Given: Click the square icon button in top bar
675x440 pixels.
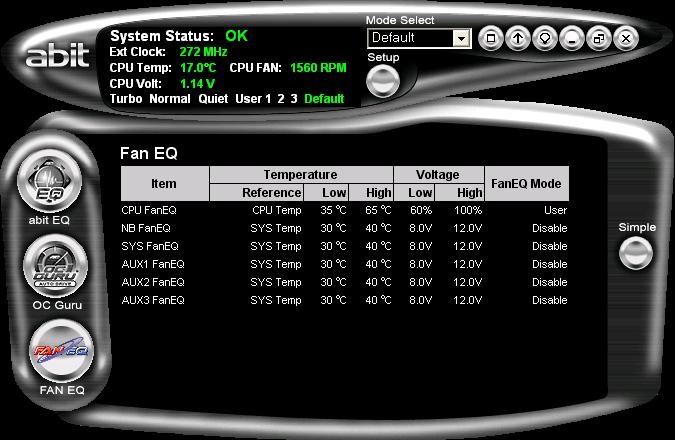Looking at the screenshot, I should click(x=491, y=38).
